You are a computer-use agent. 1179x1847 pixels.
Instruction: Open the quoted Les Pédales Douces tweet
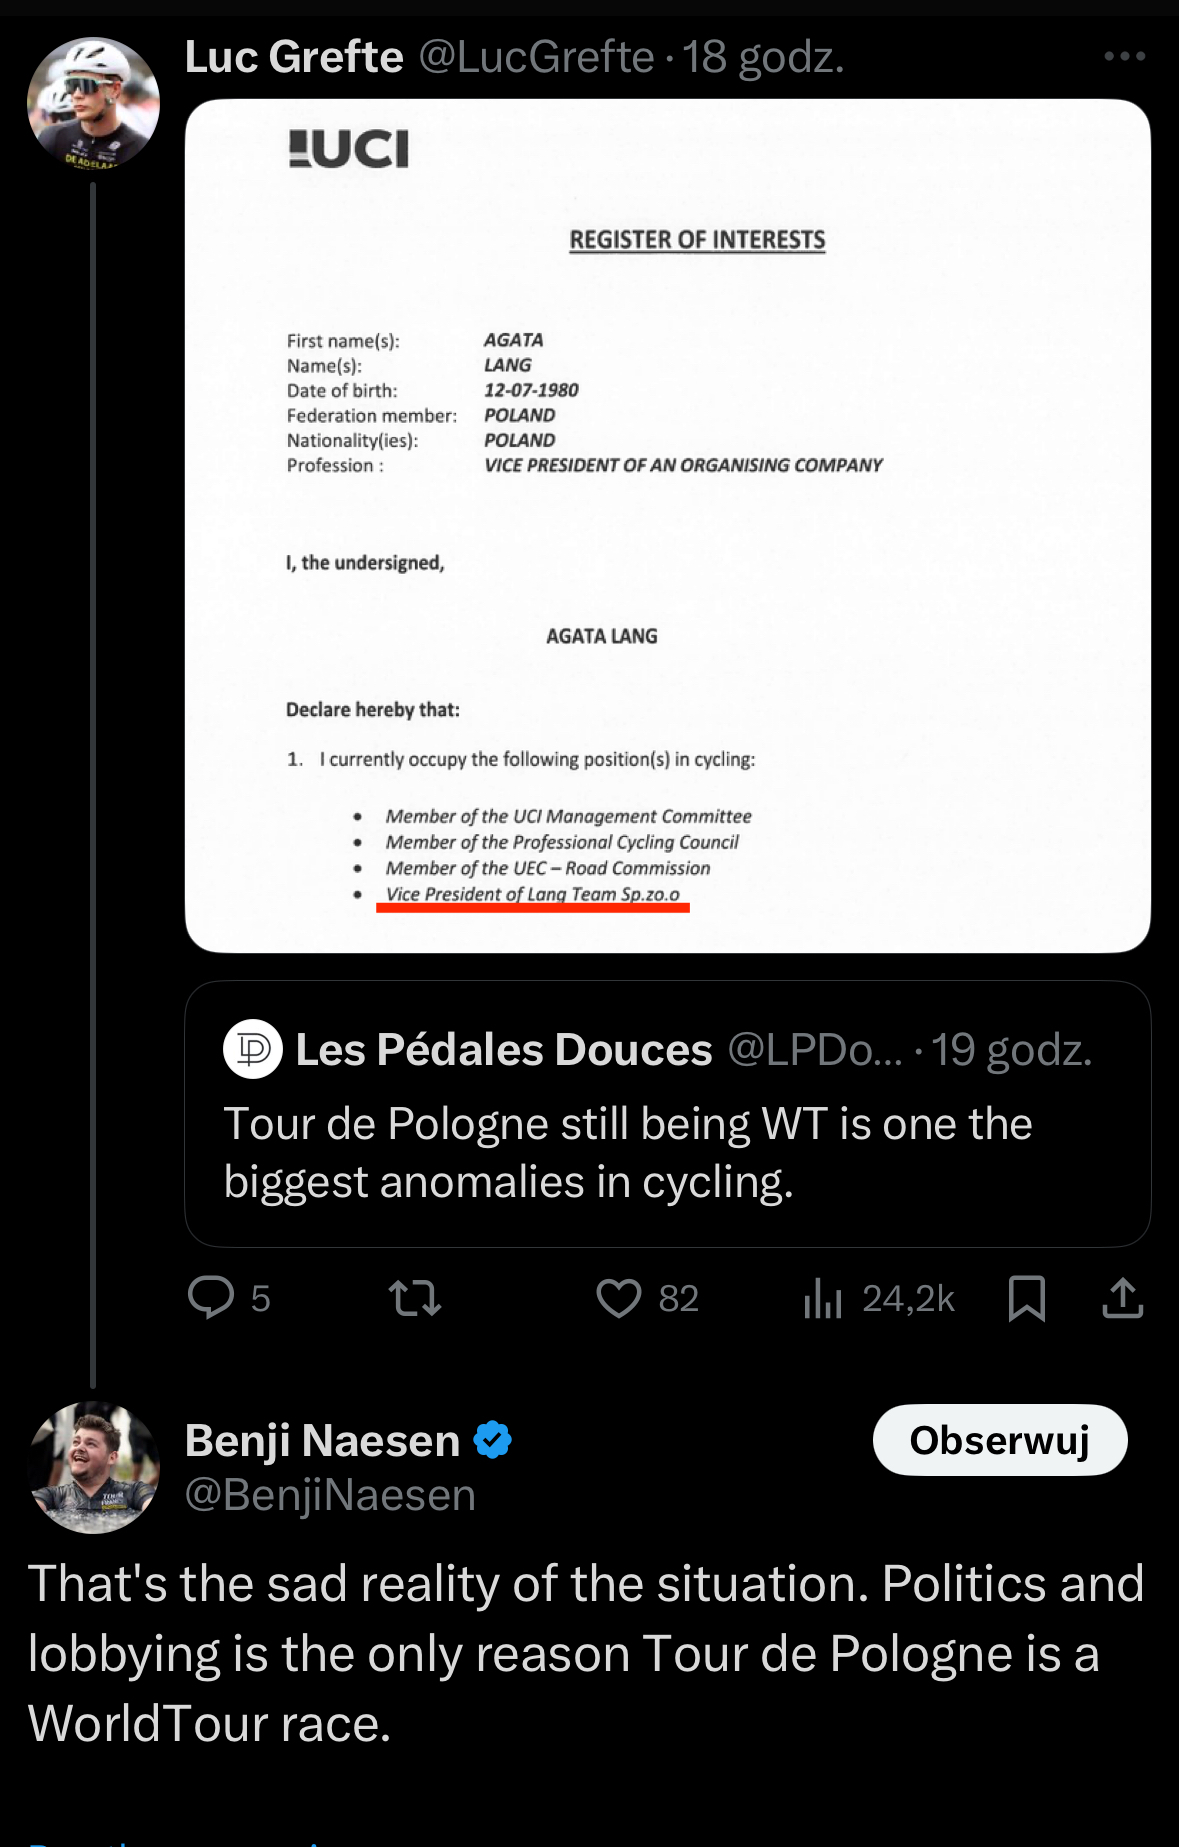(x=667, y=1150)
